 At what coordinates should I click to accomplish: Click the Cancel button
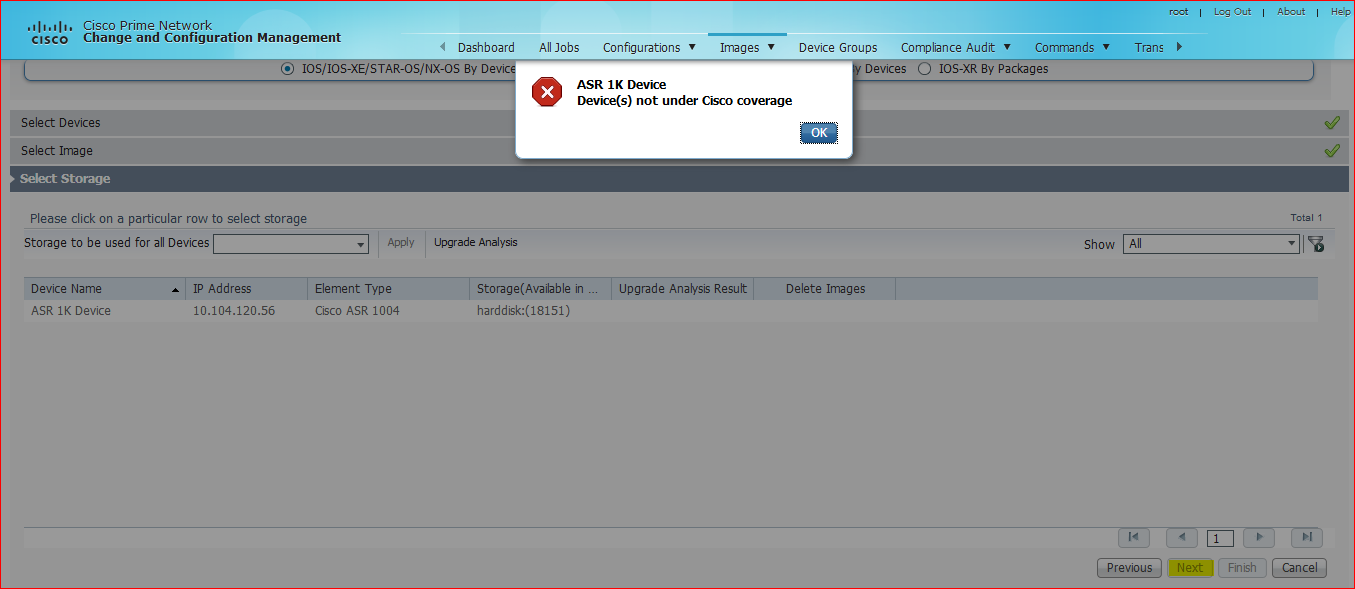tap(1300, 568)
